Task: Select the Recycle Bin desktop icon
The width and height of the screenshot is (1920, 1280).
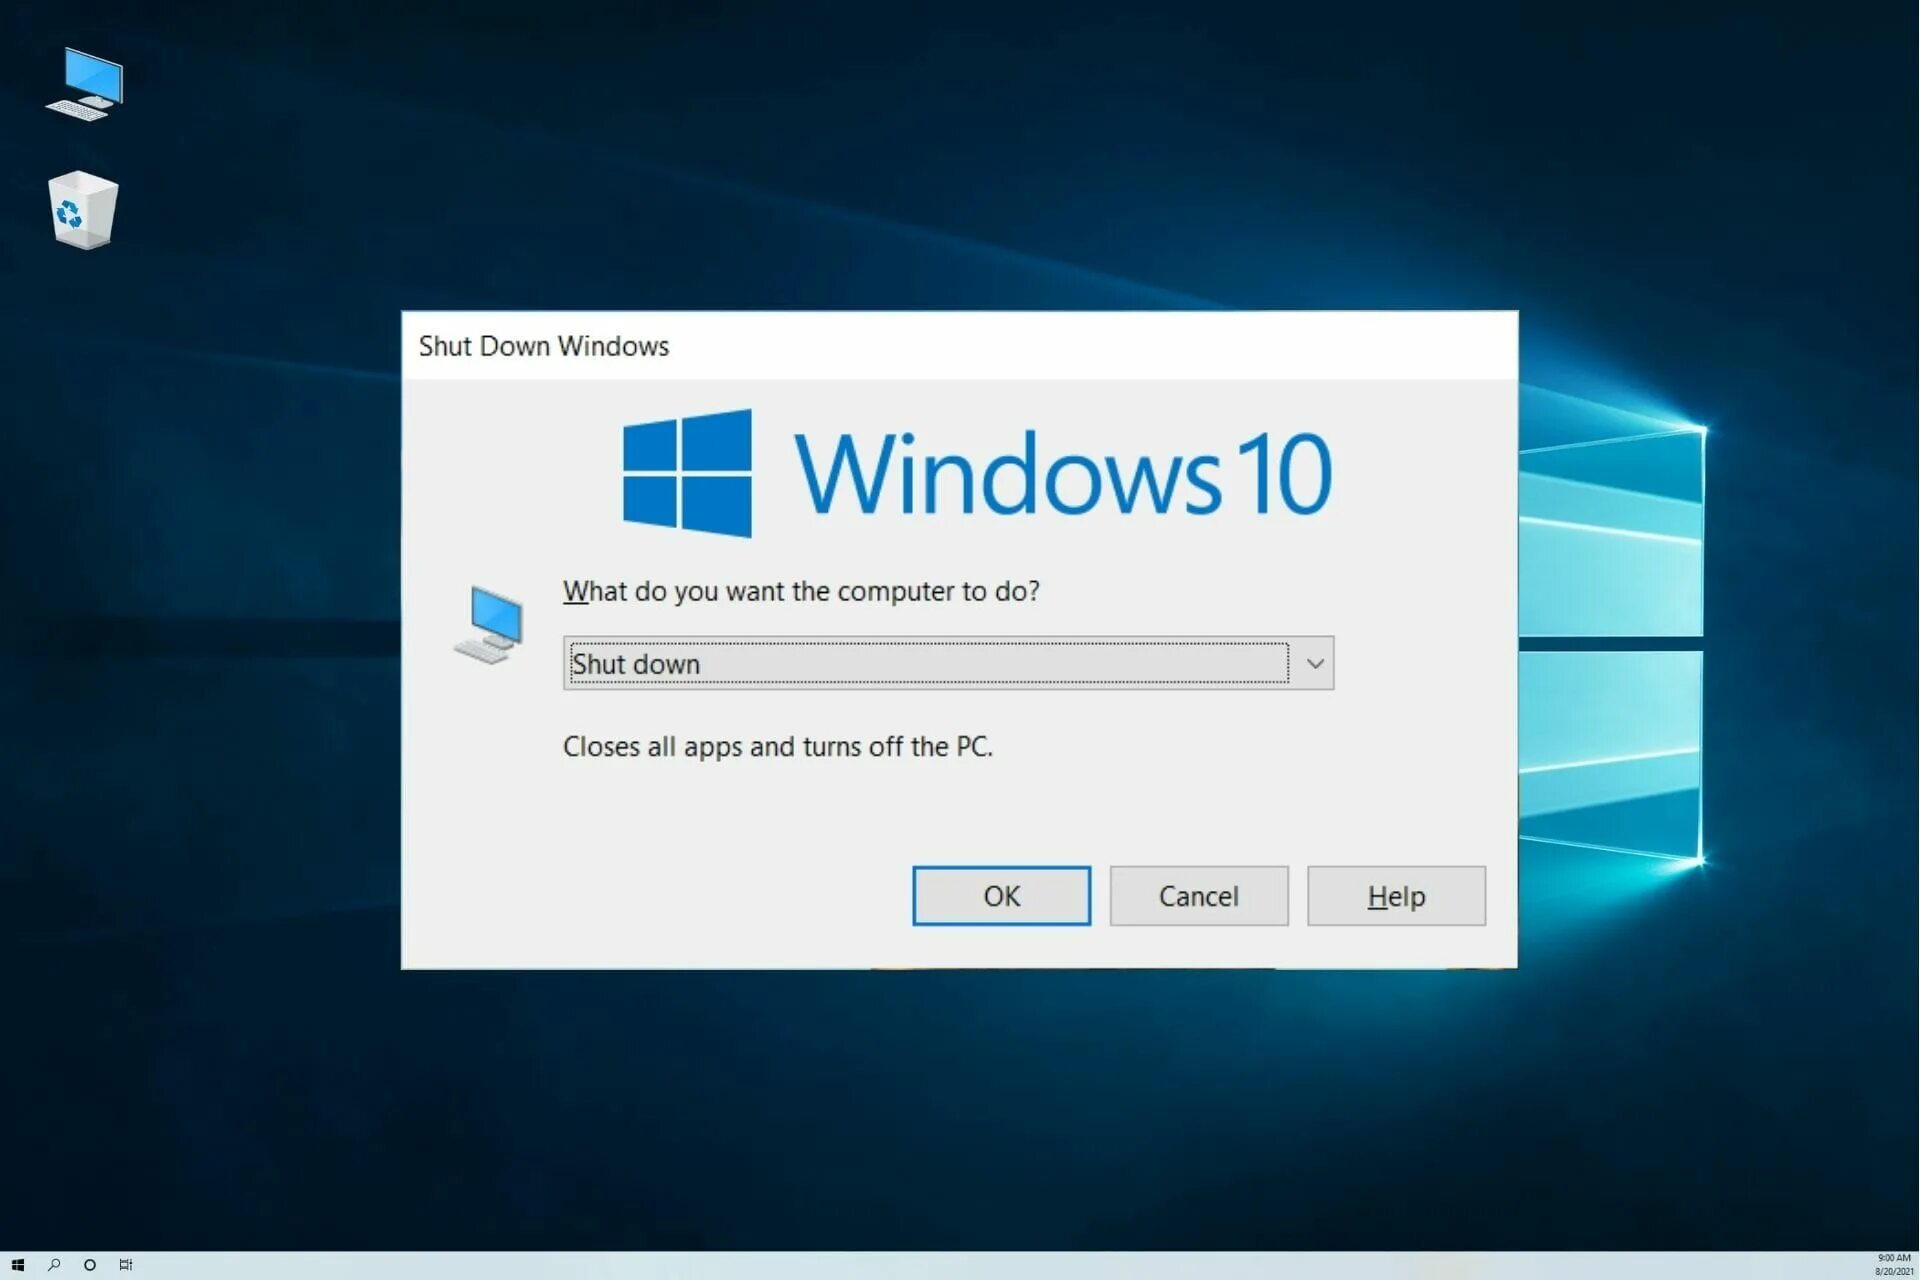Action: [x=83, y=210]
